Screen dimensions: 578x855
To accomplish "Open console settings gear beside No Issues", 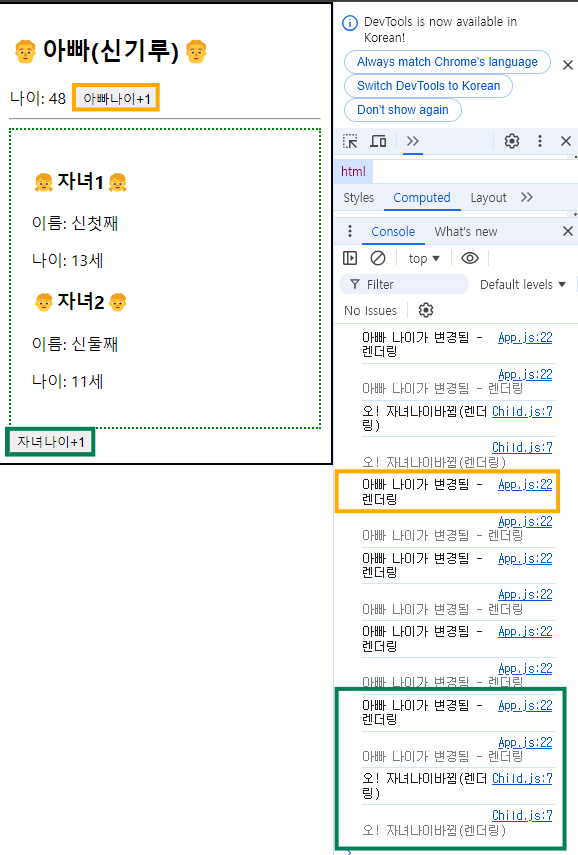I will (426, 310).
